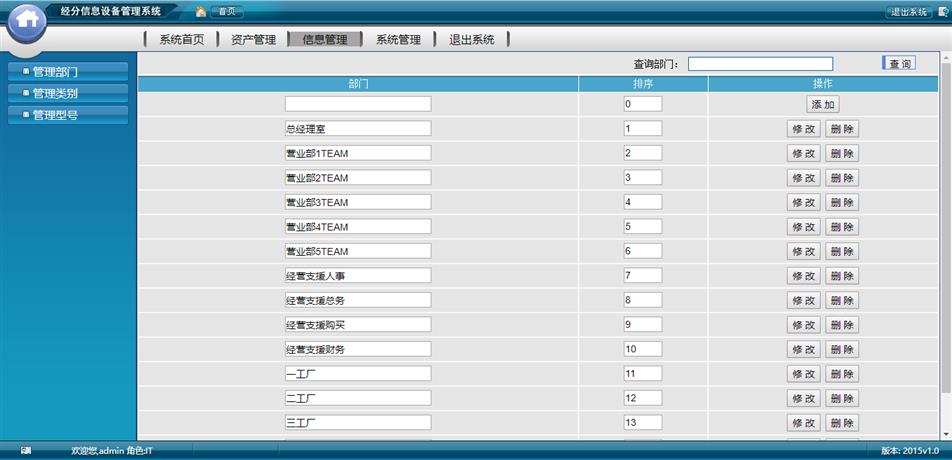This screenshot has height=460, width=952.
Task: Click the 部门 column header
Action: [358, 84]
